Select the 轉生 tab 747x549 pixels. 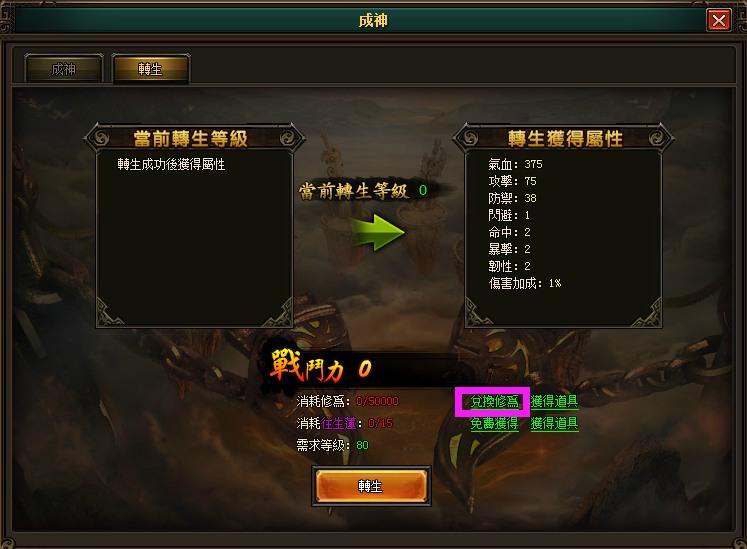pyautogui.click(x=151, y=69)
